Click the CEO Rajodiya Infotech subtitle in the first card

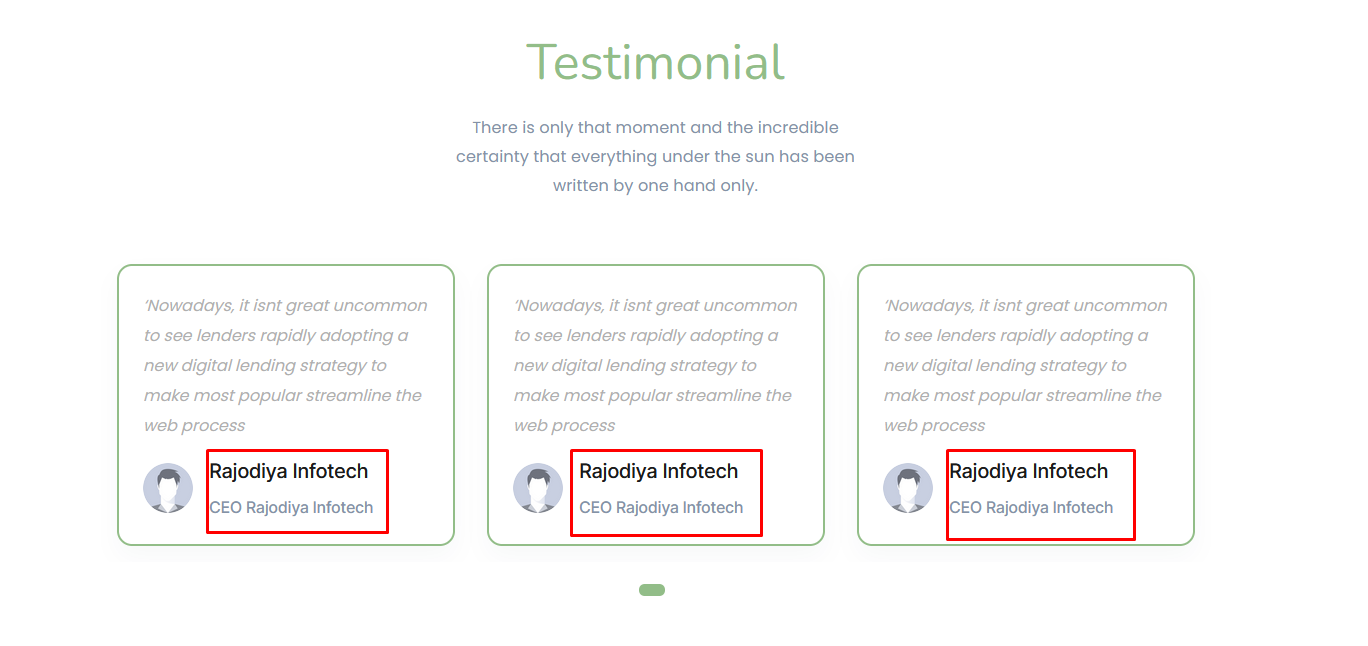coord(291,507)
